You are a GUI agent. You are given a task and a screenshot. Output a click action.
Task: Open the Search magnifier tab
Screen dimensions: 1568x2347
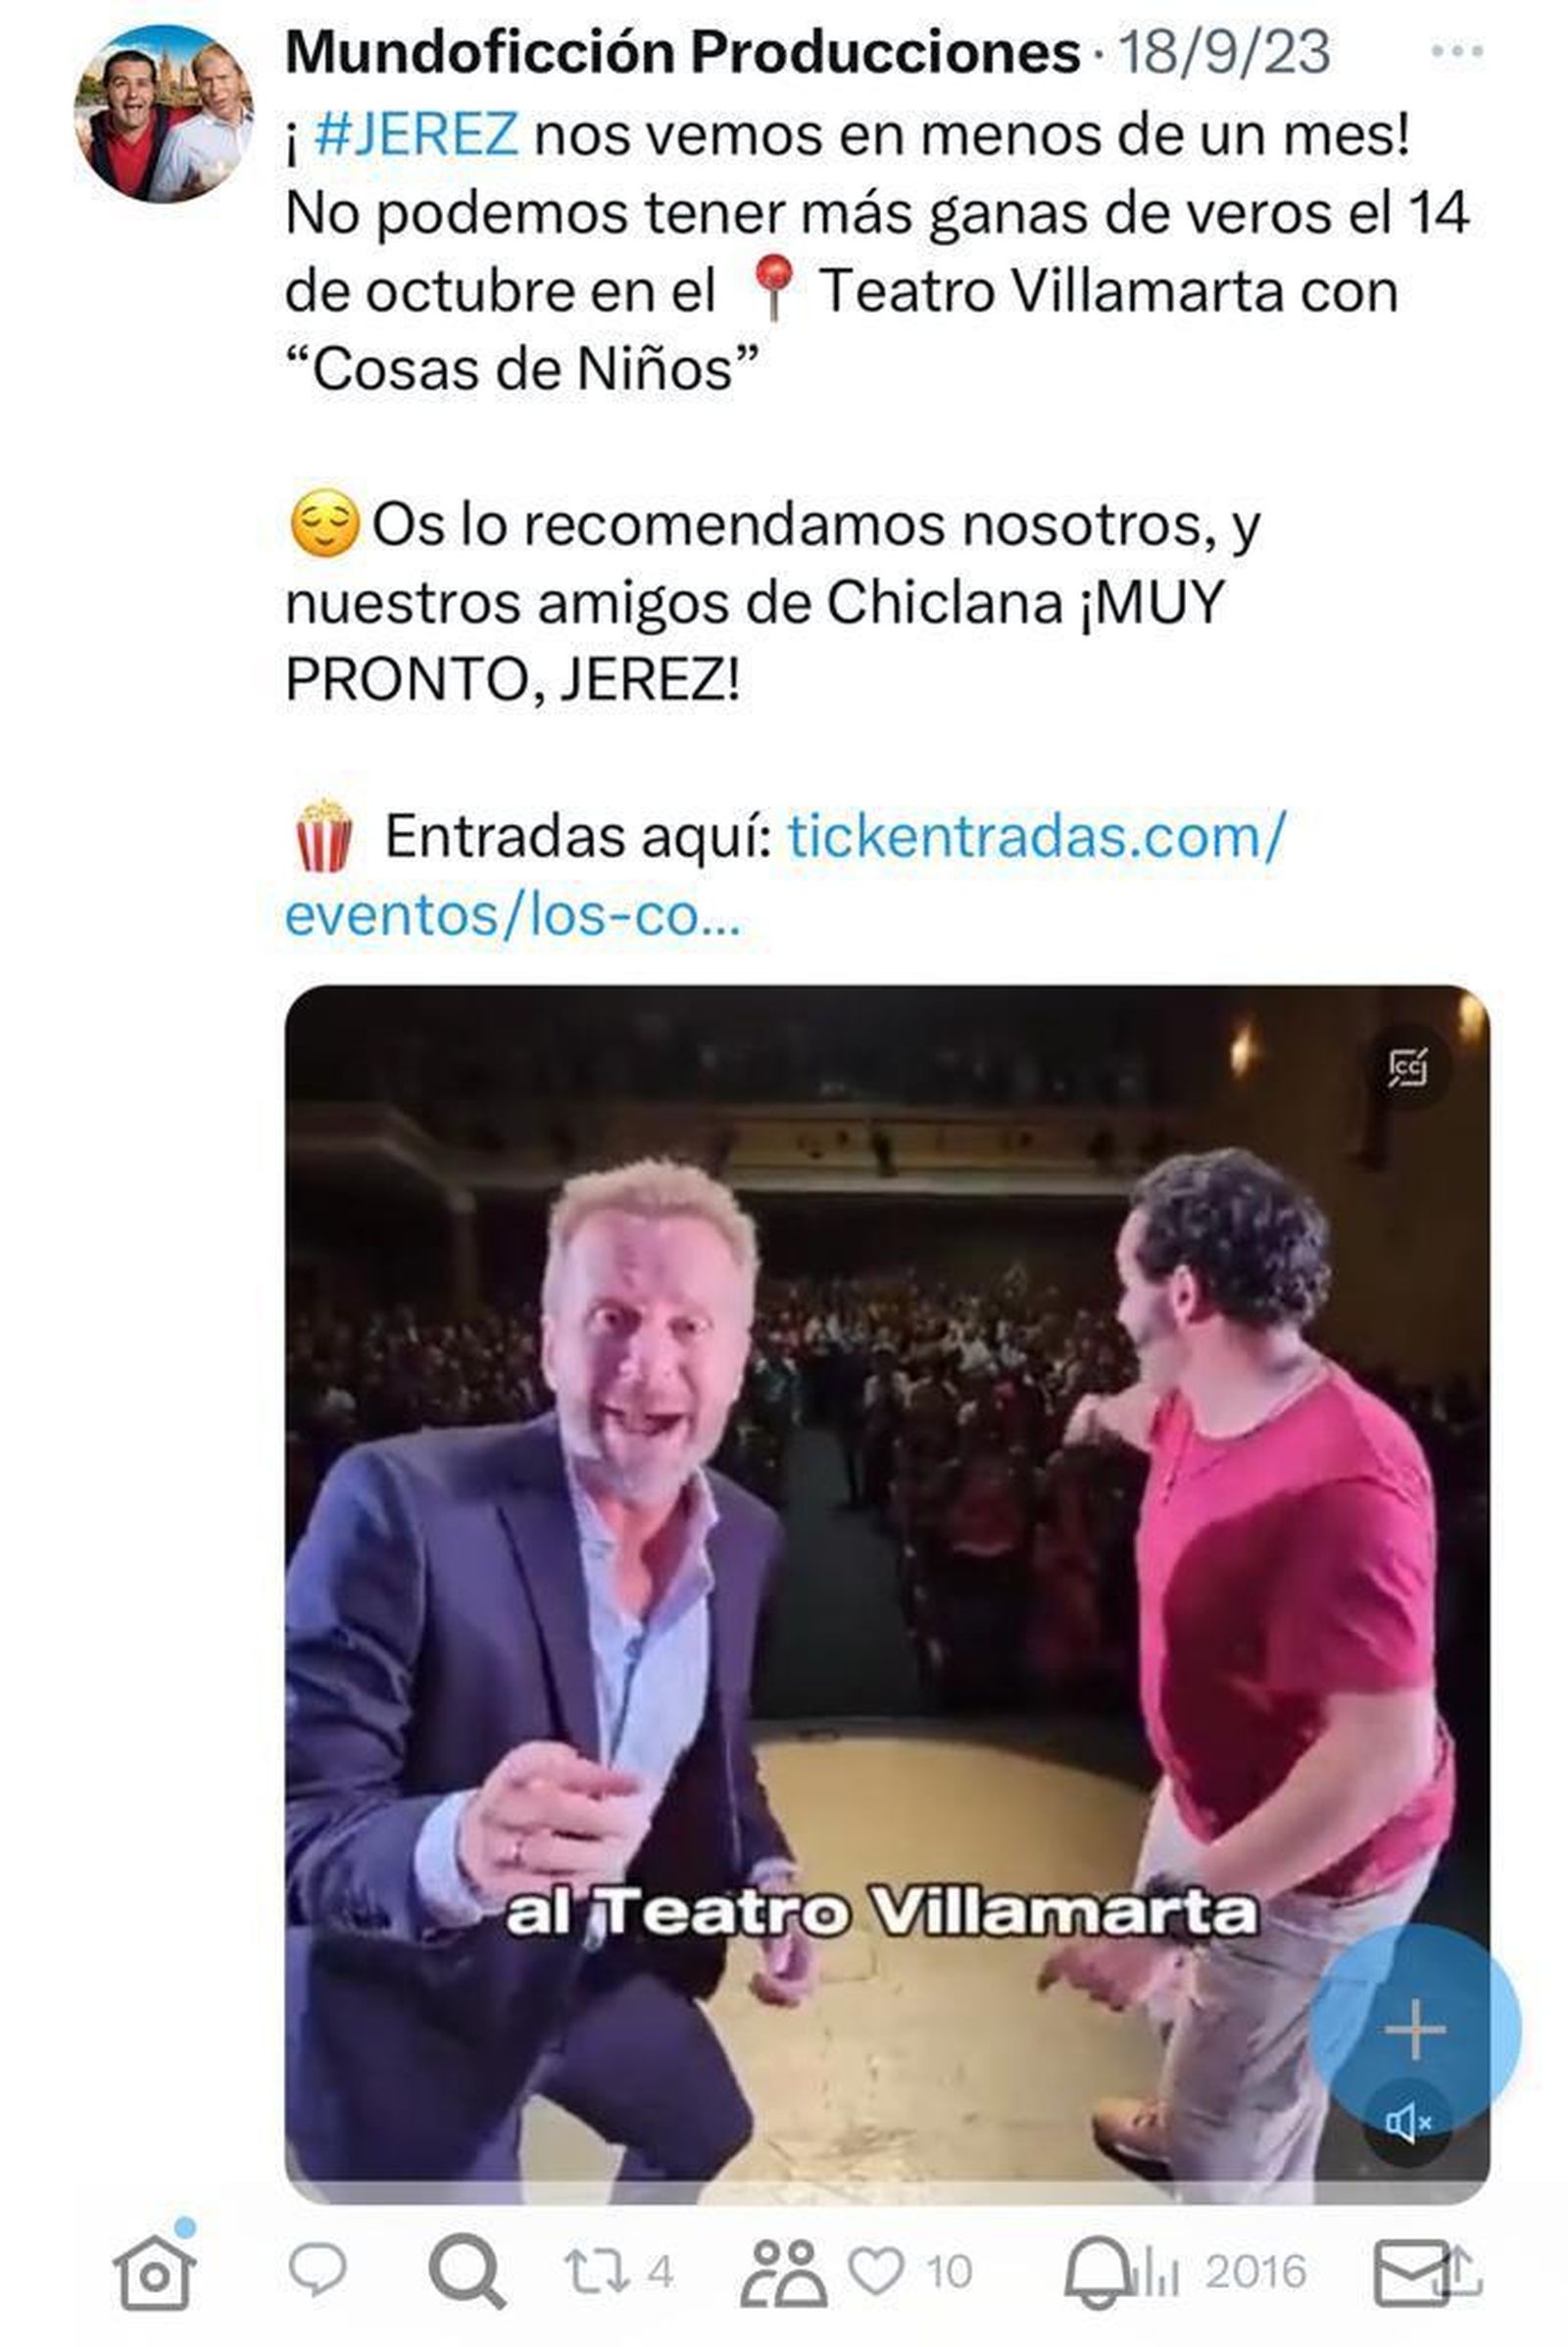(x=466, y=2271)
